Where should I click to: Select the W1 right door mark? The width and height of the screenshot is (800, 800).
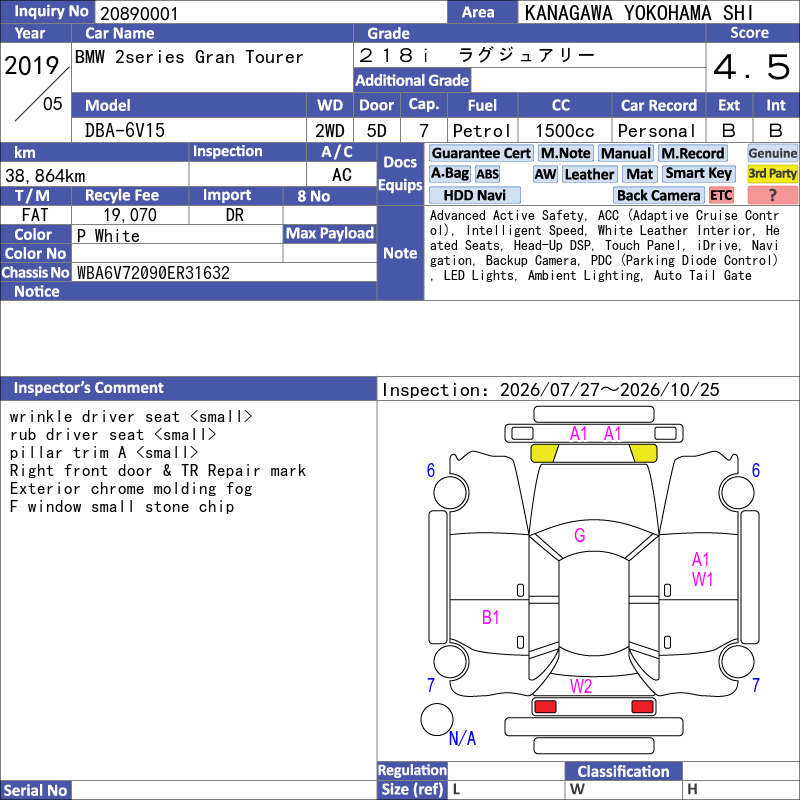pos(702,580)
